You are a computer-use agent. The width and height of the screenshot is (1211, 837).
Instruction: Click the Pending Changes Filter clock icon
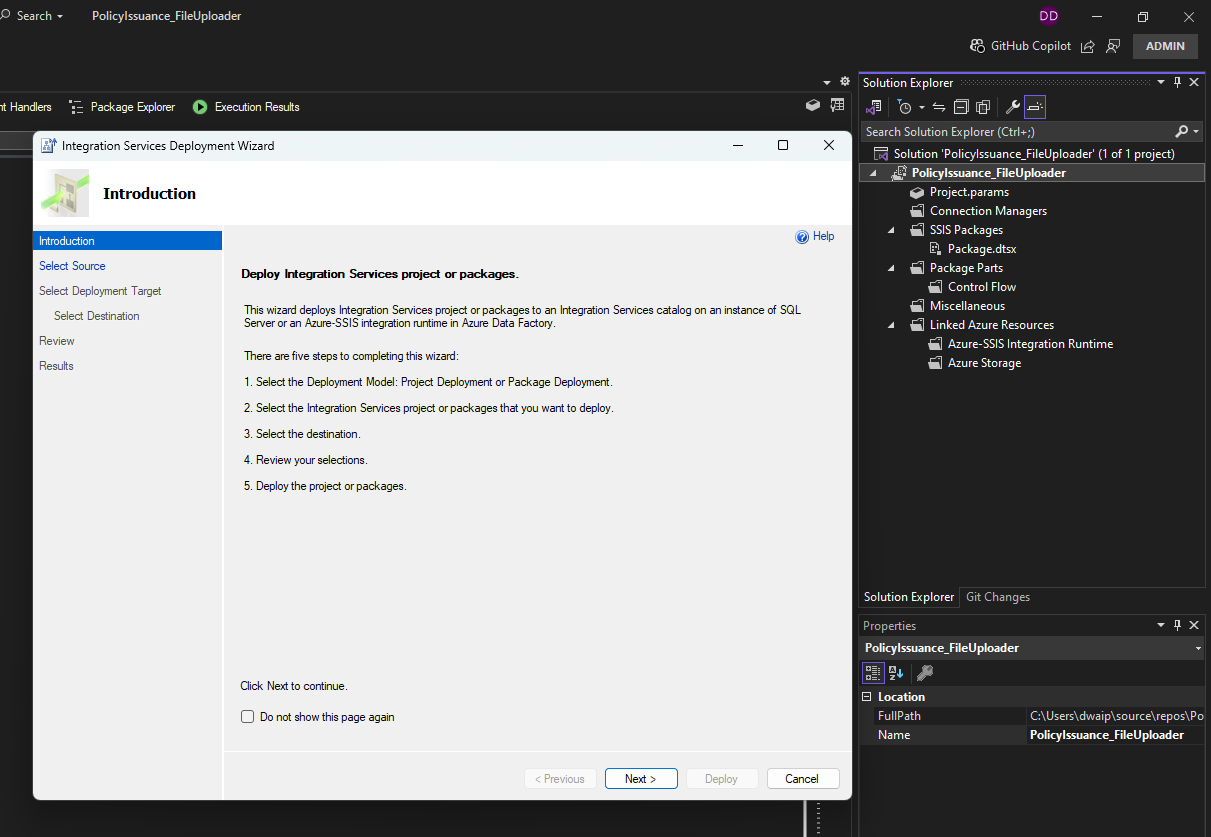(x=904, y=107)
